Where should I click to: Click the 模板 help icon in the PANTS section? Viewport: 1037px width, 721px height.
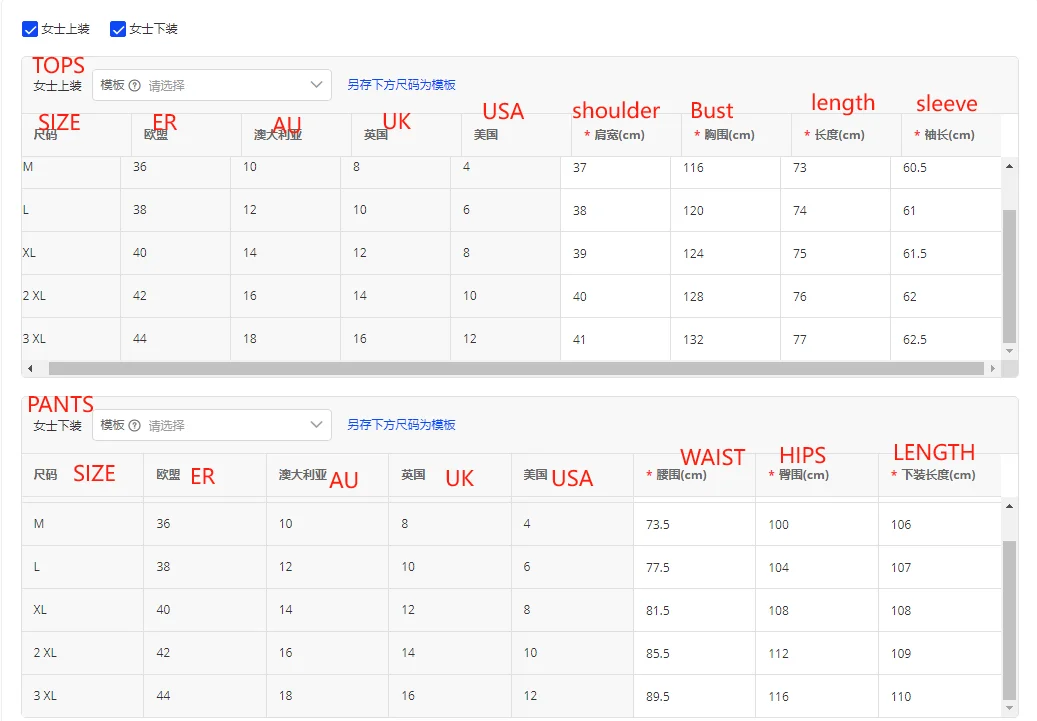click(135, 425)
